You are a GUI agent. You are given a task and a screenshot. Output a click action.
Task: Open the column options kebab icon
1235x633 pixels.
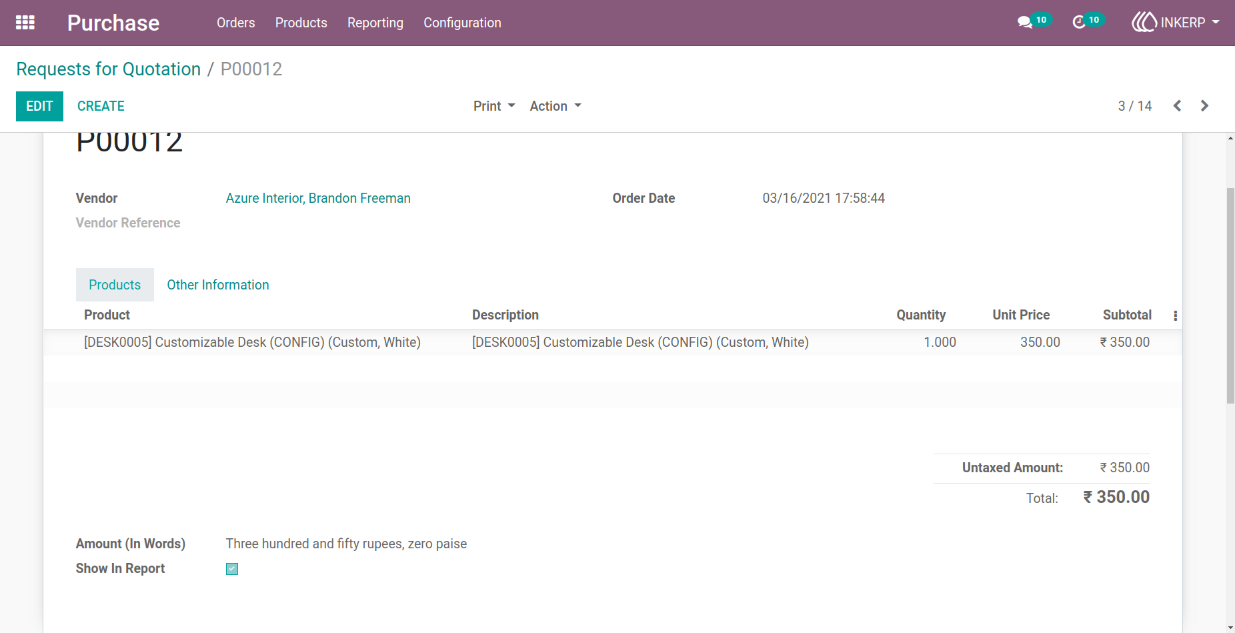tap(1175, 316)
